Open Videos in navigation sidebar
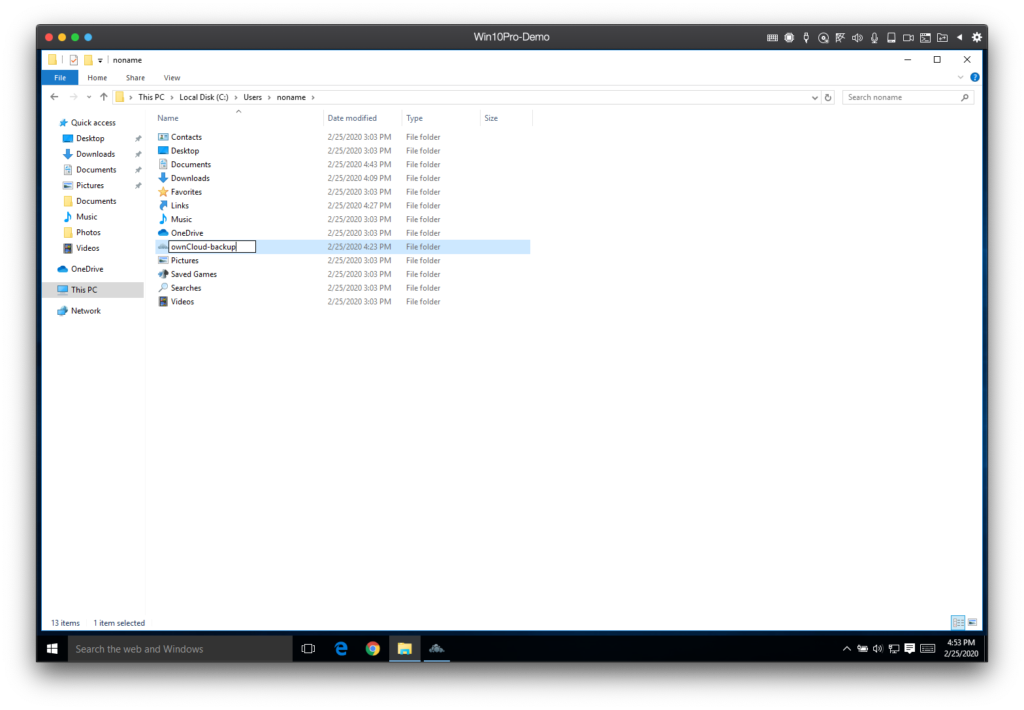This screenshot has height=710, width=1024. 88,248
